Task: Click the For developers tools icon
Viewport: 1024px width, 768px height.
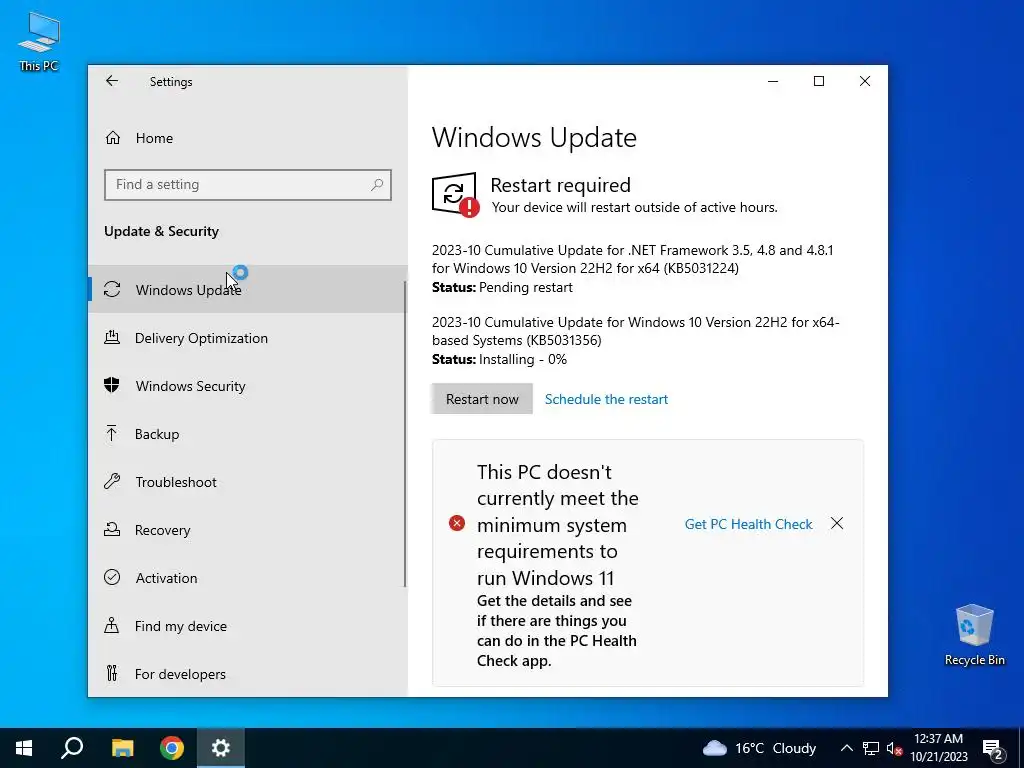Action: click(x=112, y=673)
